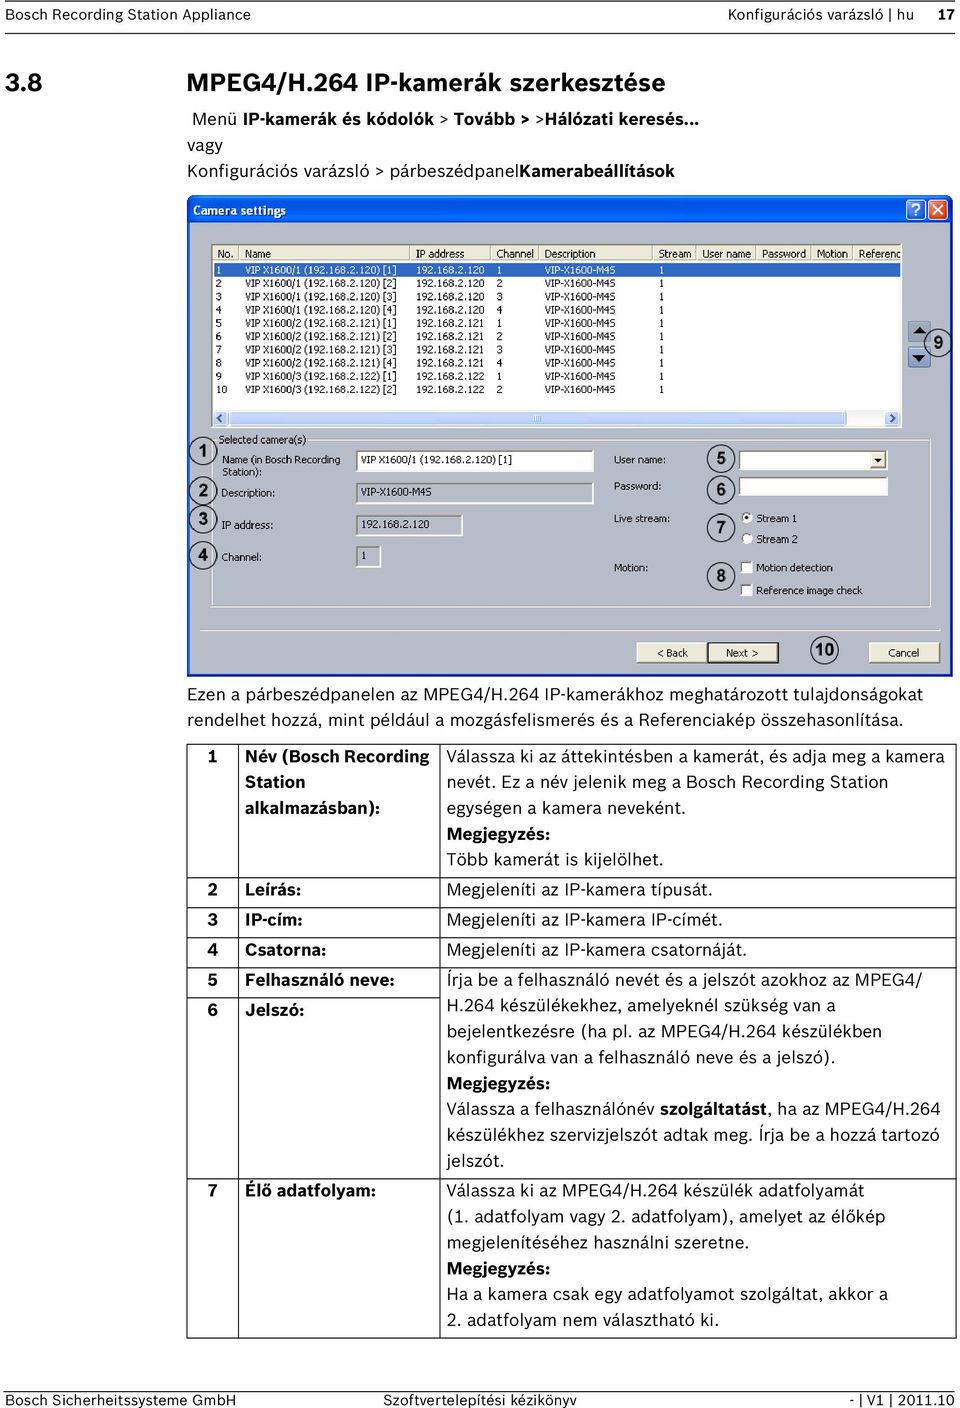Click the IP address field showing 192.168.2.120
960x1408 pixels.
point(409,524)
